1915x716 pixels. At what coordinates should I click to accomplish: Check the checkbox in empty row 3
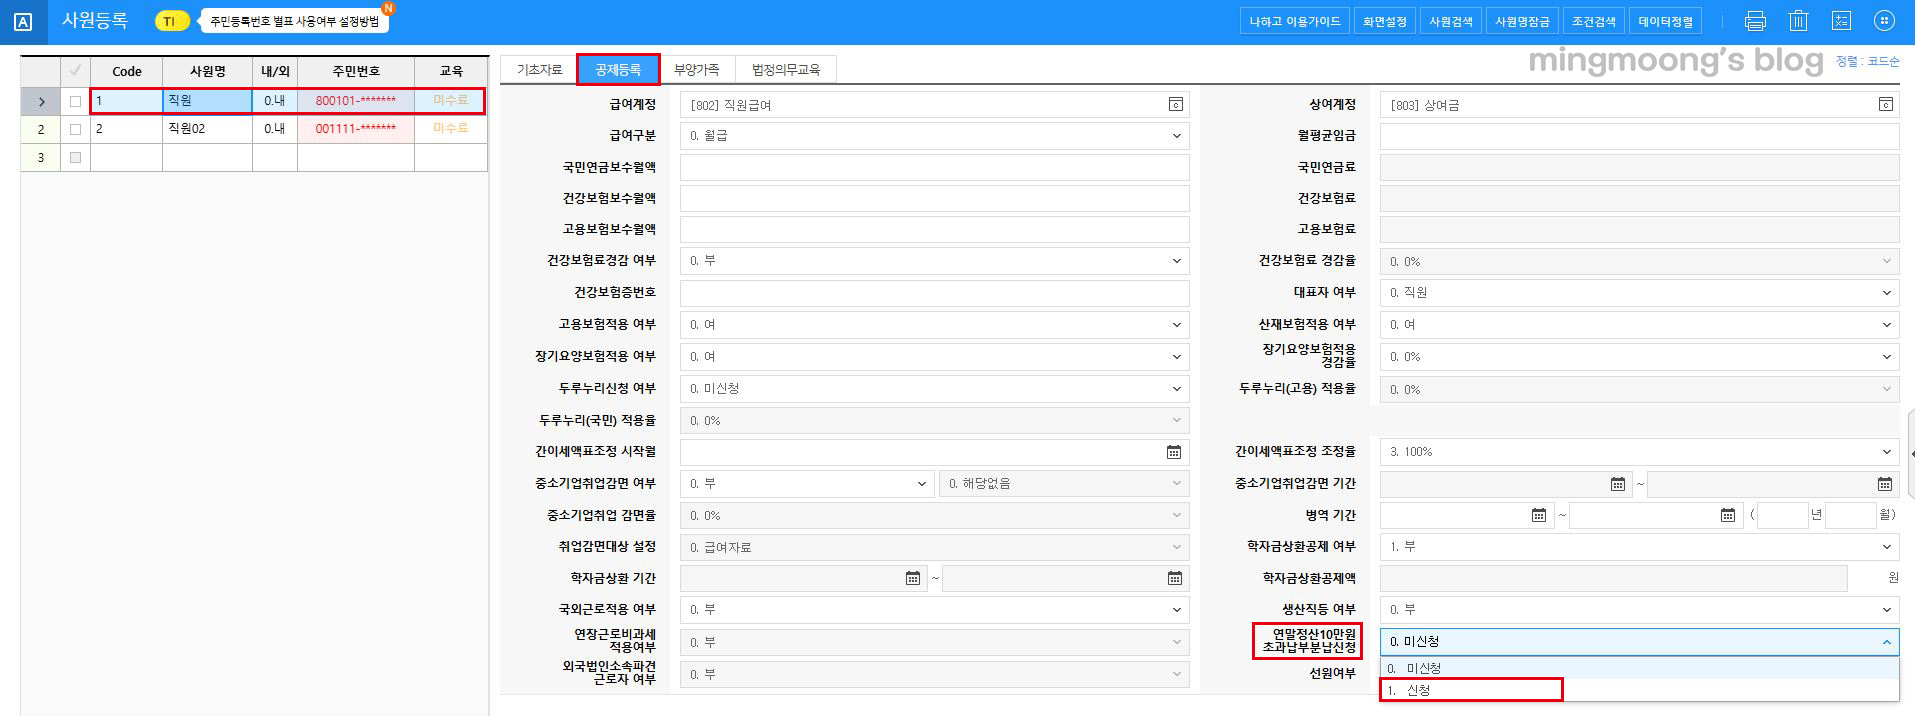click(75, 157)
